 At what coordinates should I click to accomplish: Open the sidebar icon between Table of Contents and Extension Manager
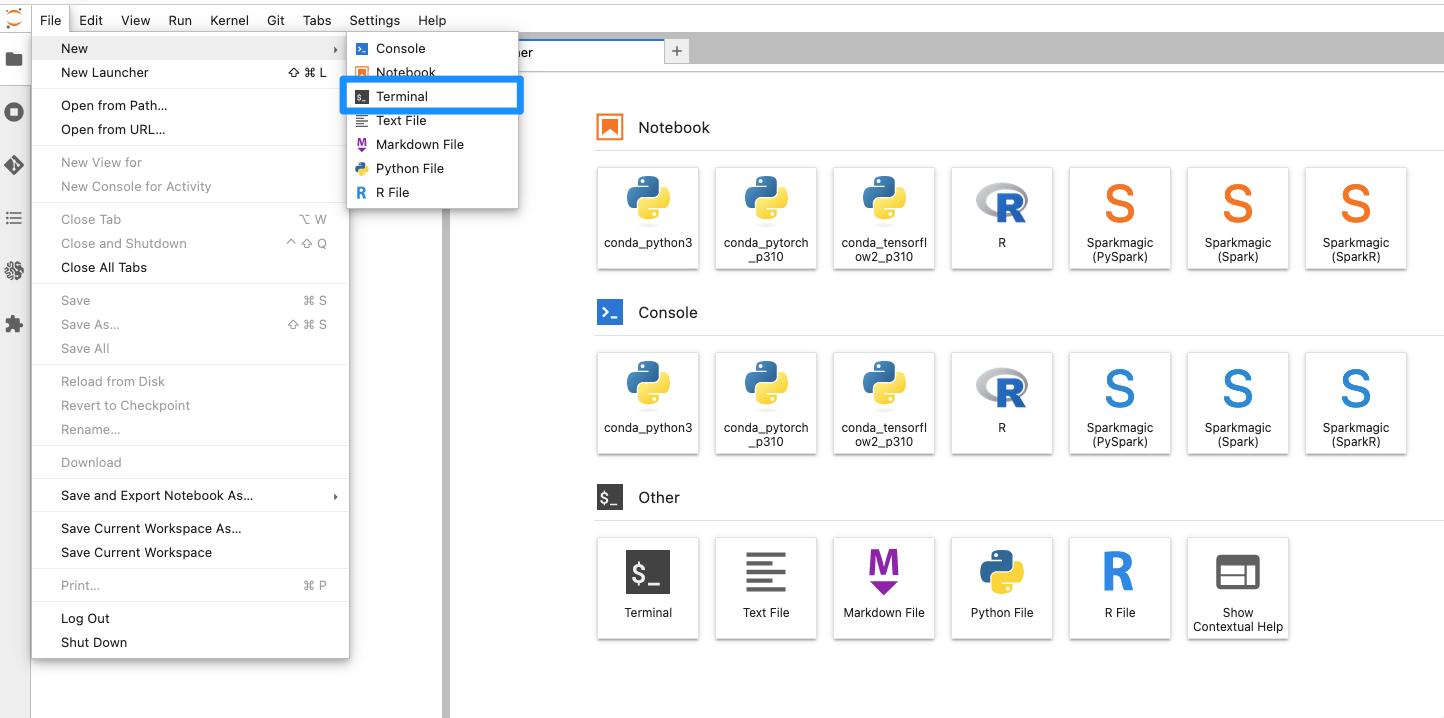click(x=14, y=271)
